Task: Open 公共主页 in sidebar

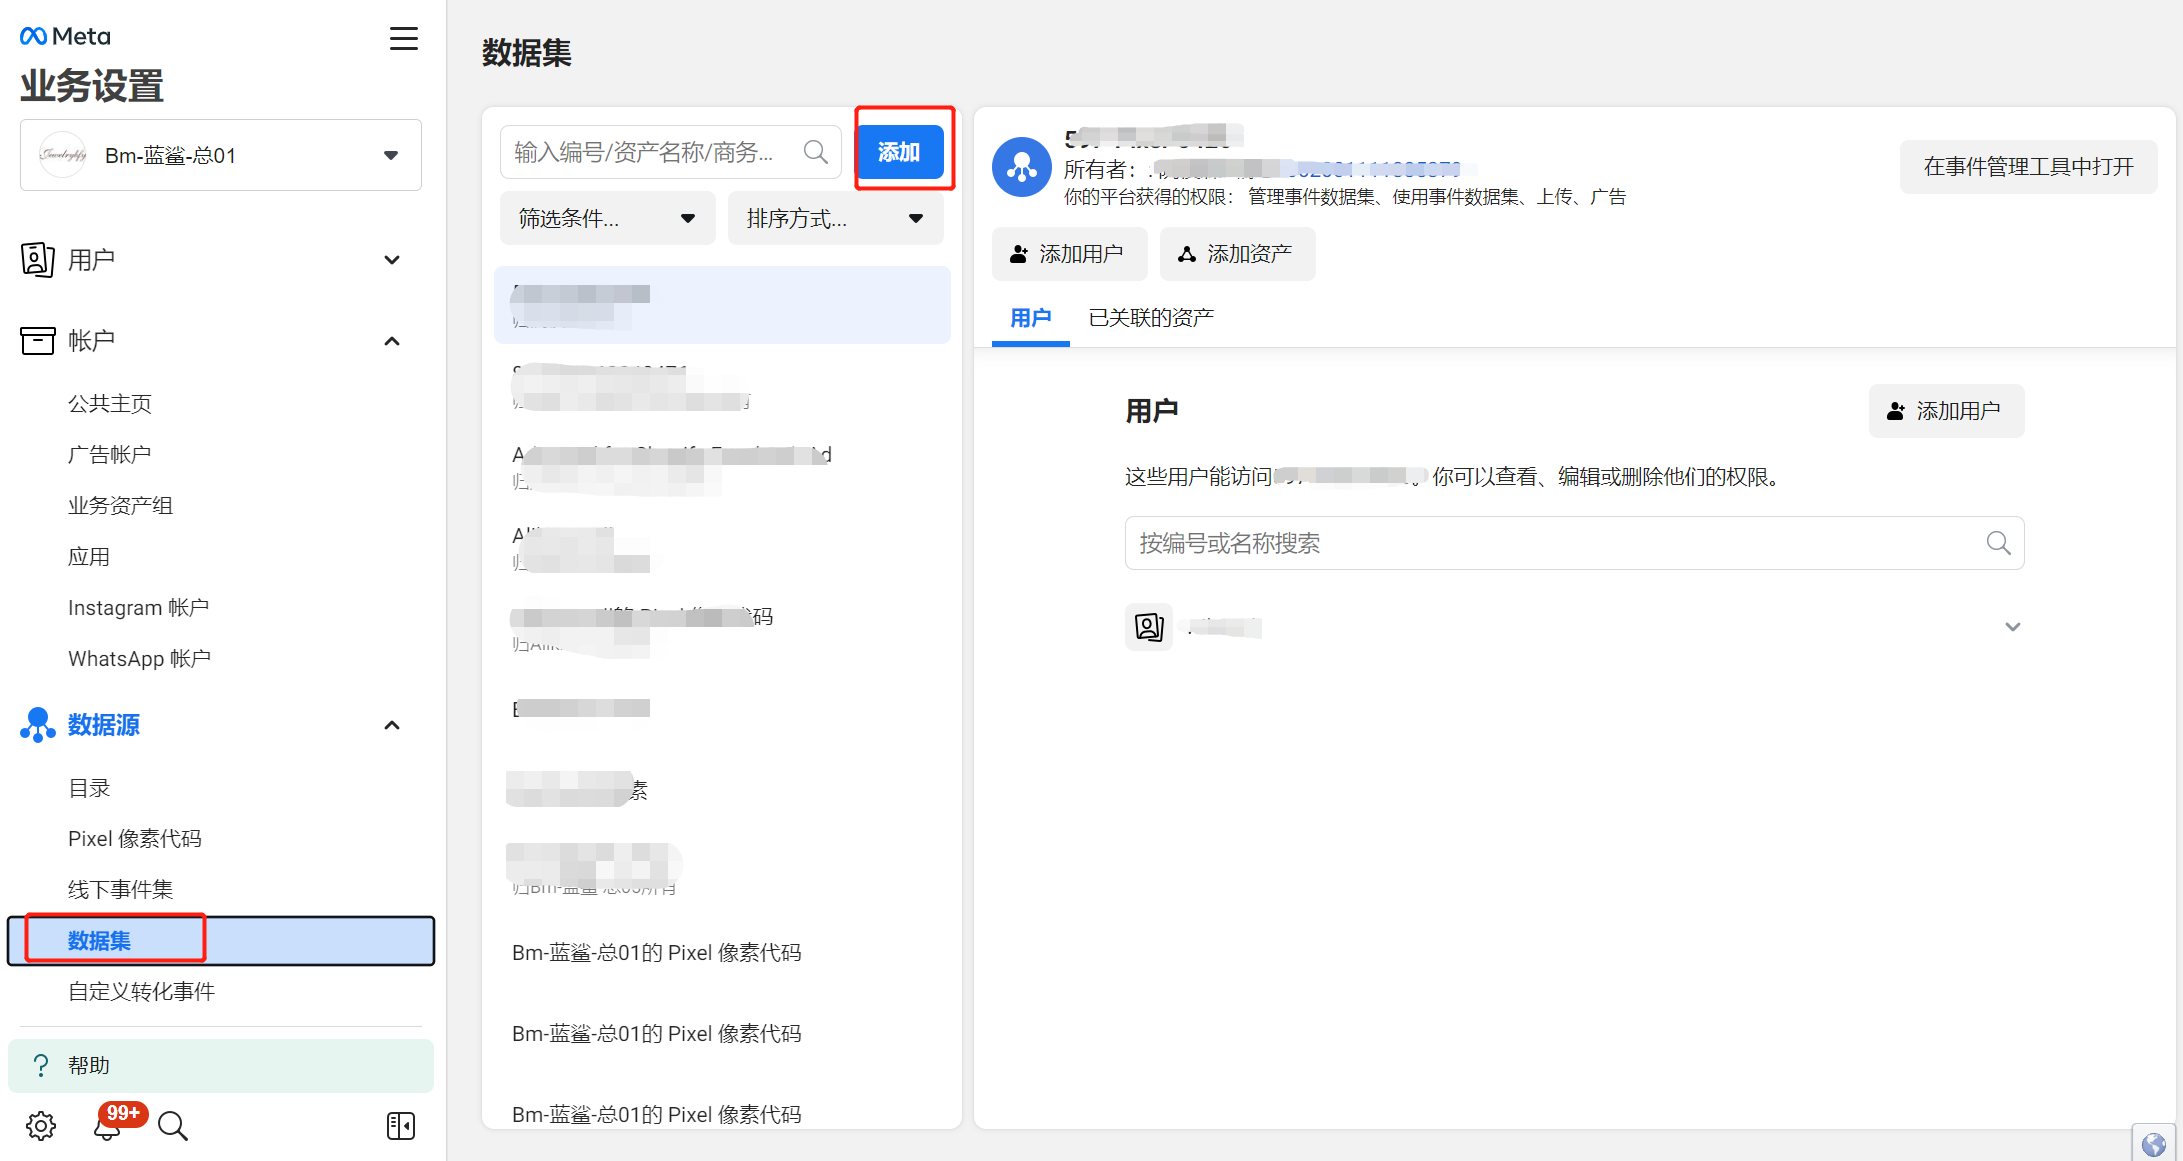Action: pyautogui.click(x=110, y=404)
